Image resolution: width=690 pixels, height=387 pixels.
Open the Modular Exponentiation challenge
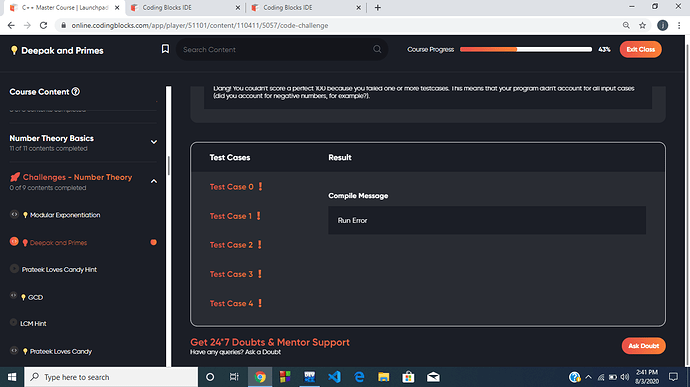point(65,215)
